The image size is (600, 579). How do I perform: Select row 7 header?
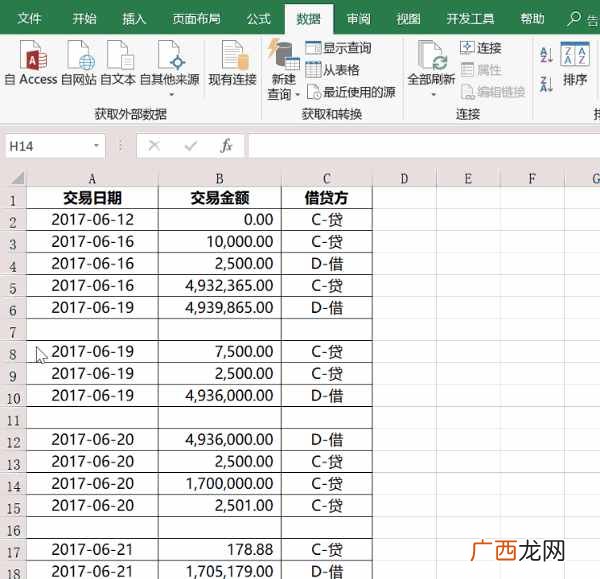coord(13,332)
